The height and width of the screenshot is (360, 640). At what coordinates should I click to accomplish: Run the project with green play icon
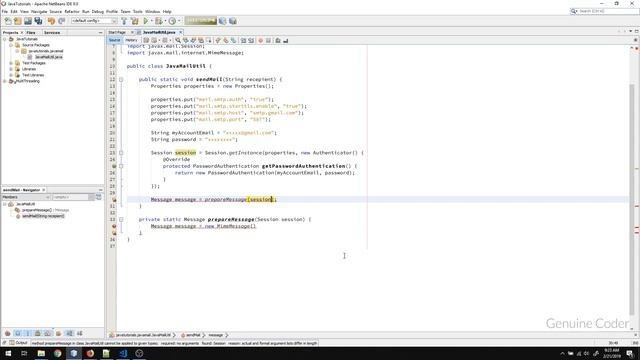146,21
